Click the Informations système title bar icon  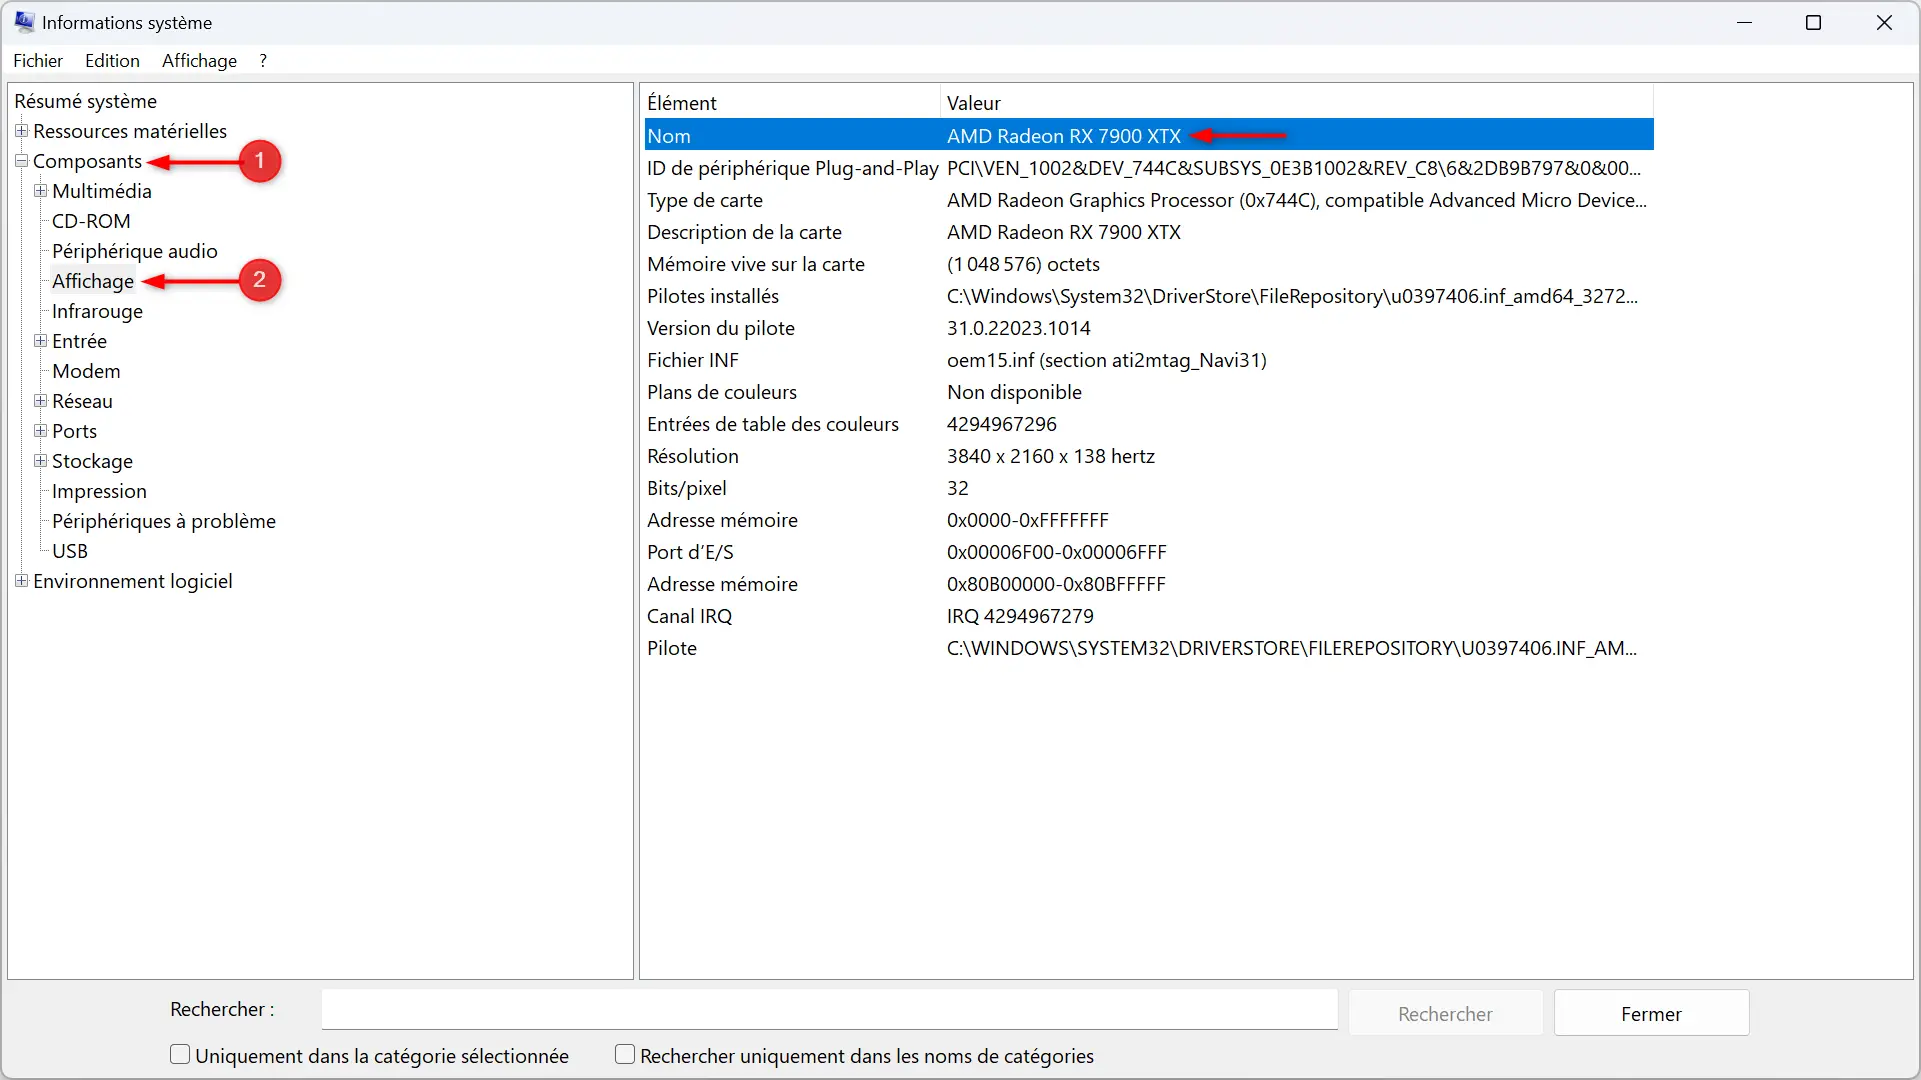tap(24, 22)
